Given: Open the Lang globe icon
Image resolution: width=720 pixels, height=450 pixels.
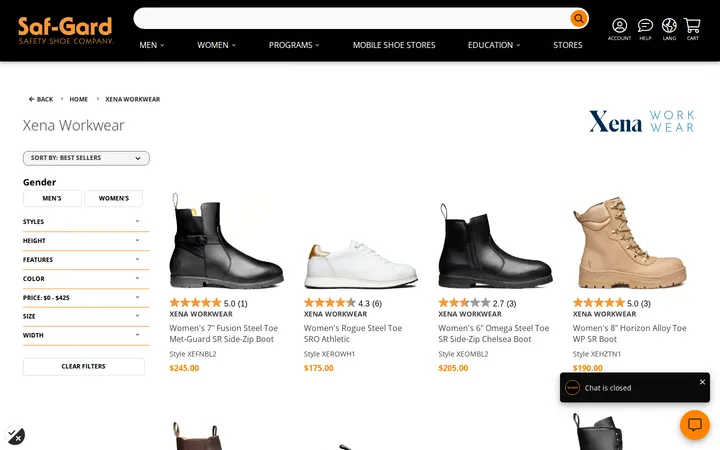Looking at the screenshot, I should pos(669,29).
